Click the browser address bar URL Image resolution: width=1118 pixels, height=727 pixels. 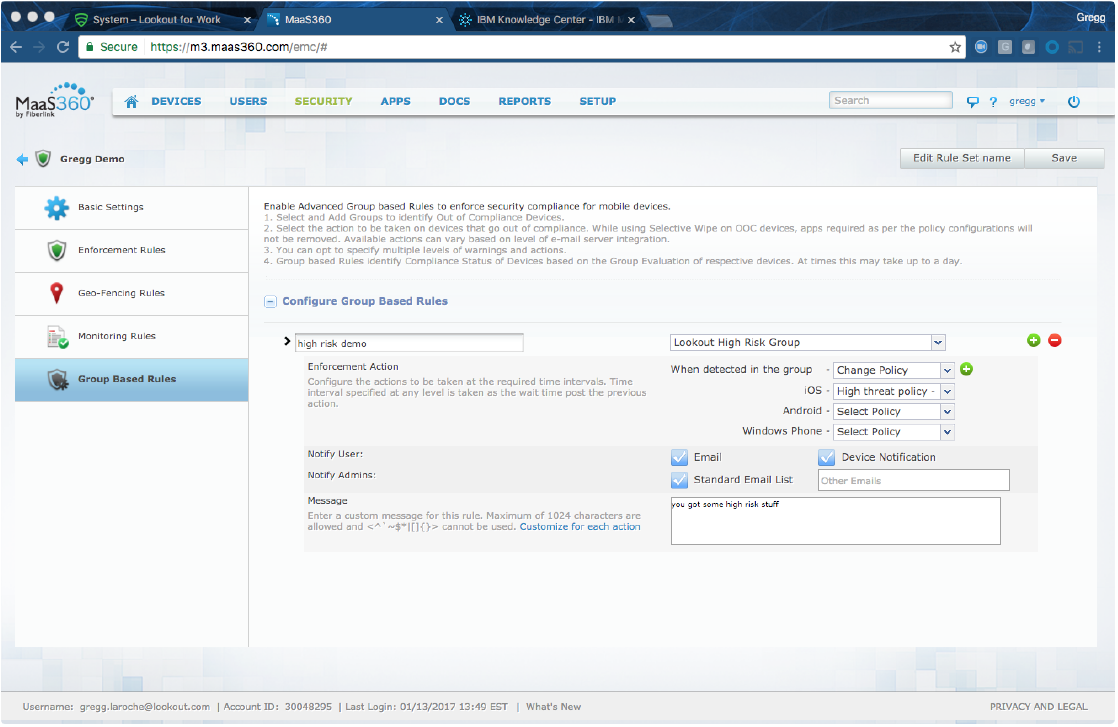click(238, 47)
